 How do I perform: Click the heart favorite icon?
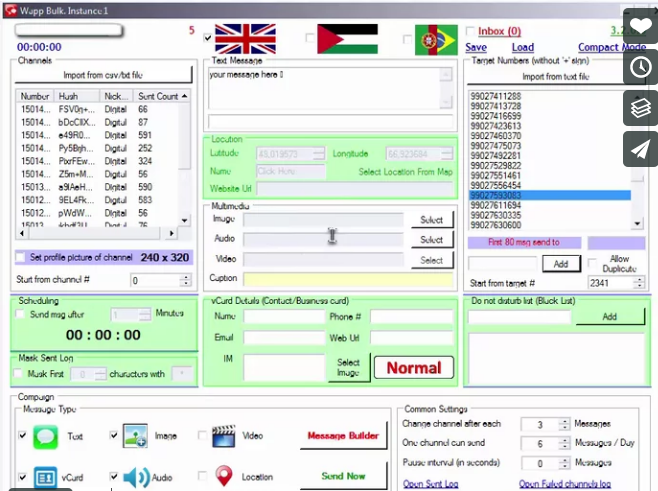[x=640, y=26]
